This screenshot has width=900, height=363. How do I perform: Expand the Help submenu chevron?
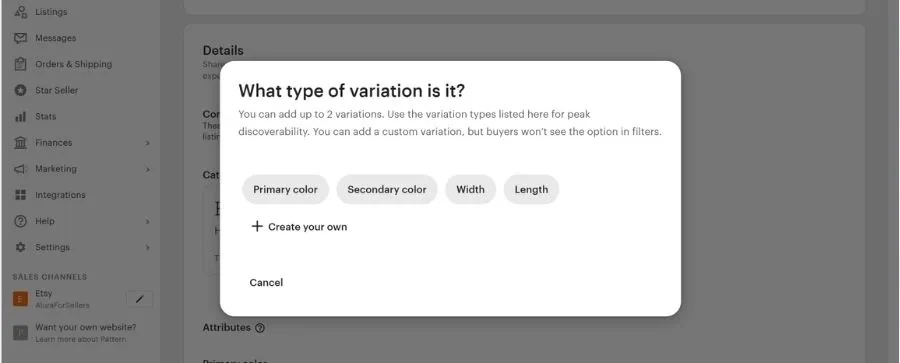pos(148,222)
